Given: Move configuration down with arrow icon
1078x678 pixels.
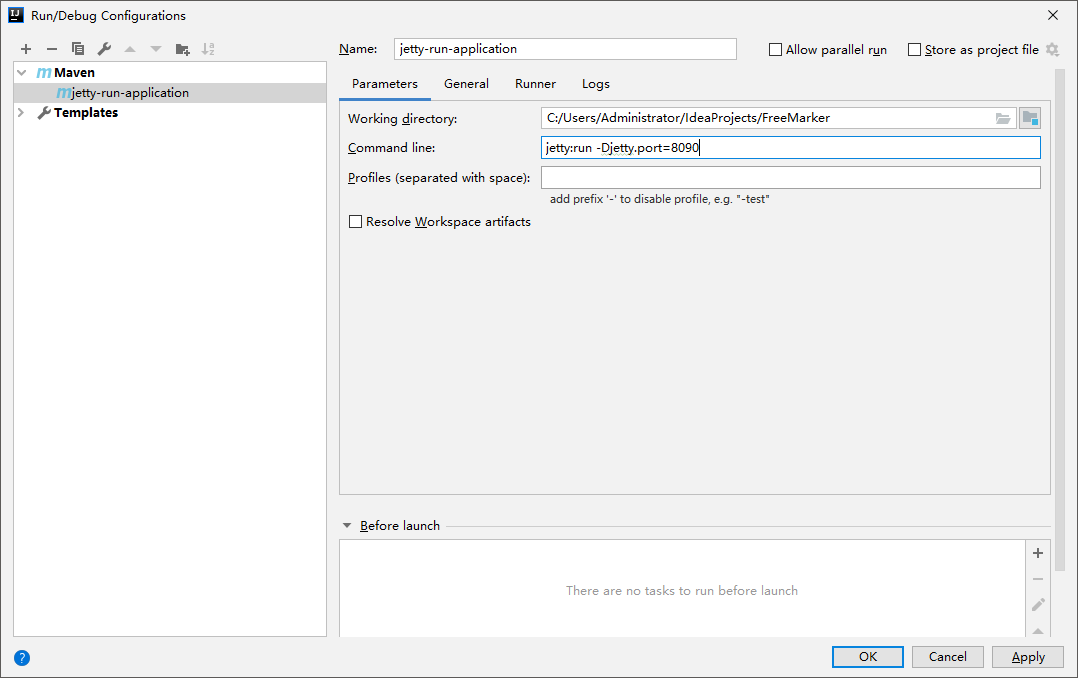Looking at the screenshot, I should point(156,49).
